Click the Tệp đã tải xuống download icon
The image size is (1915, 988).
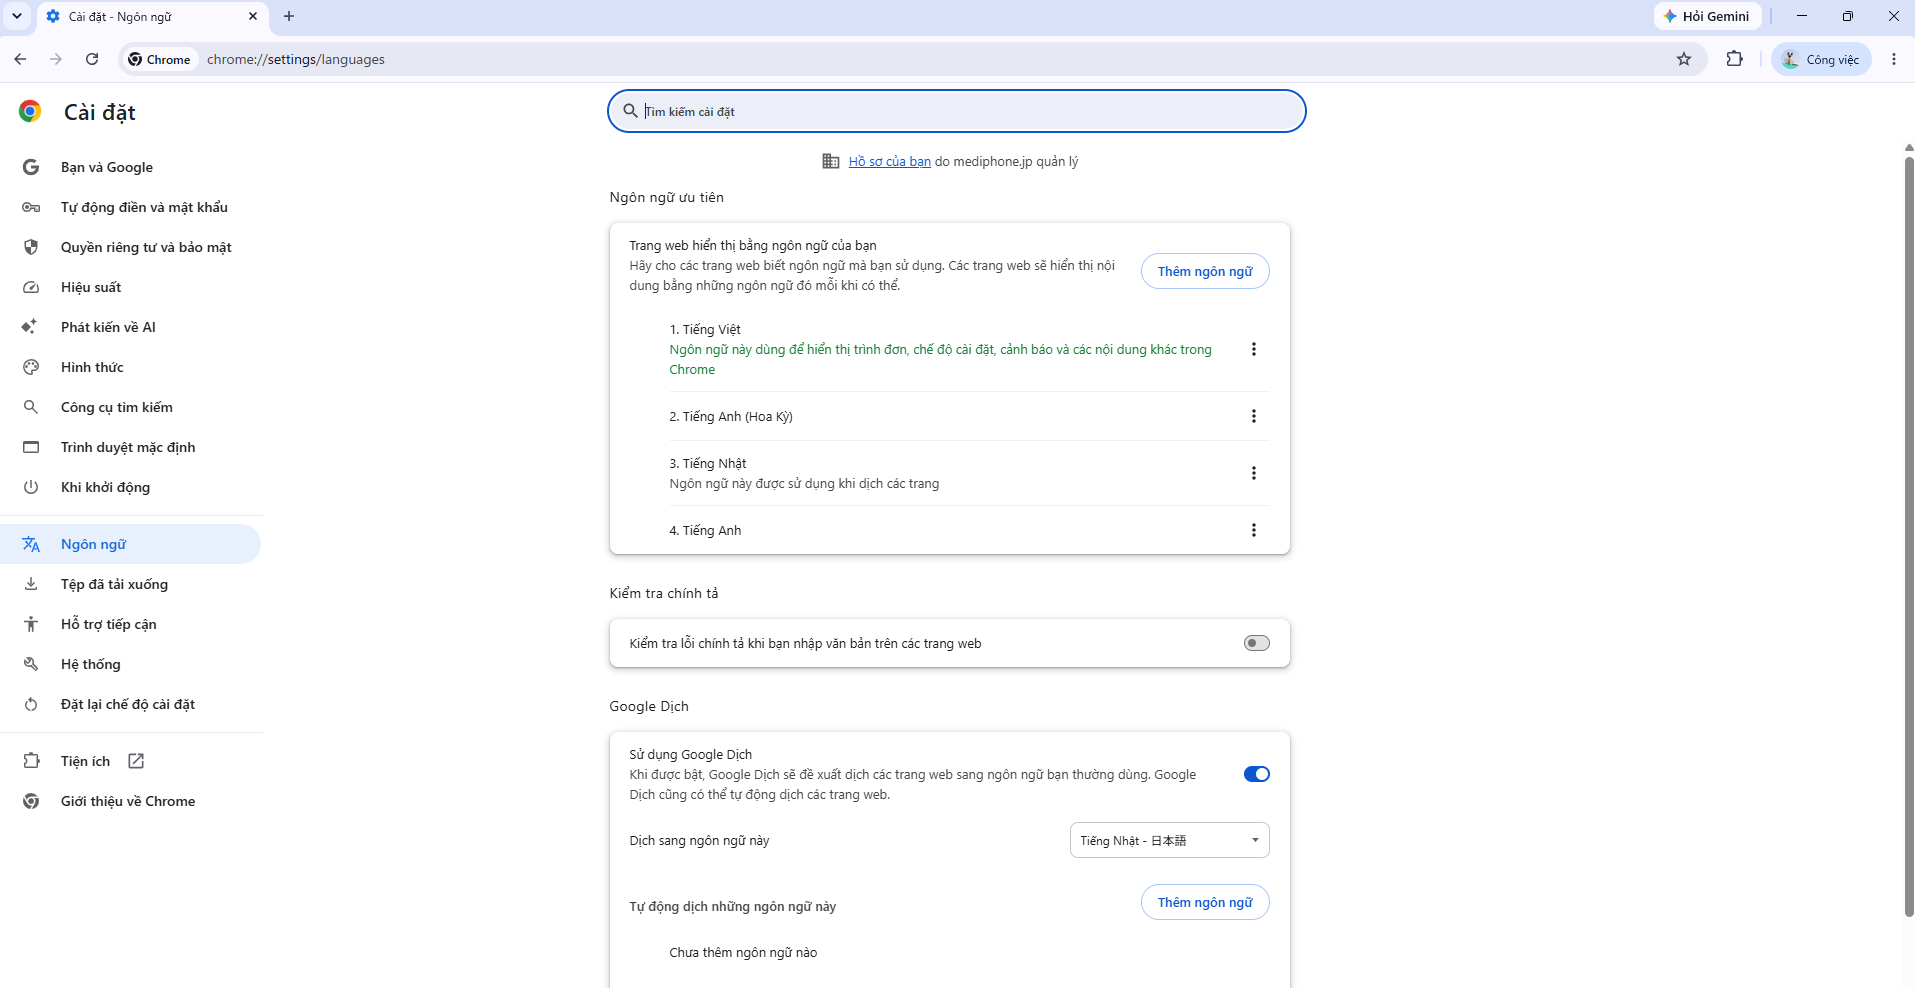pyautogui.click(x=31, y=584)
